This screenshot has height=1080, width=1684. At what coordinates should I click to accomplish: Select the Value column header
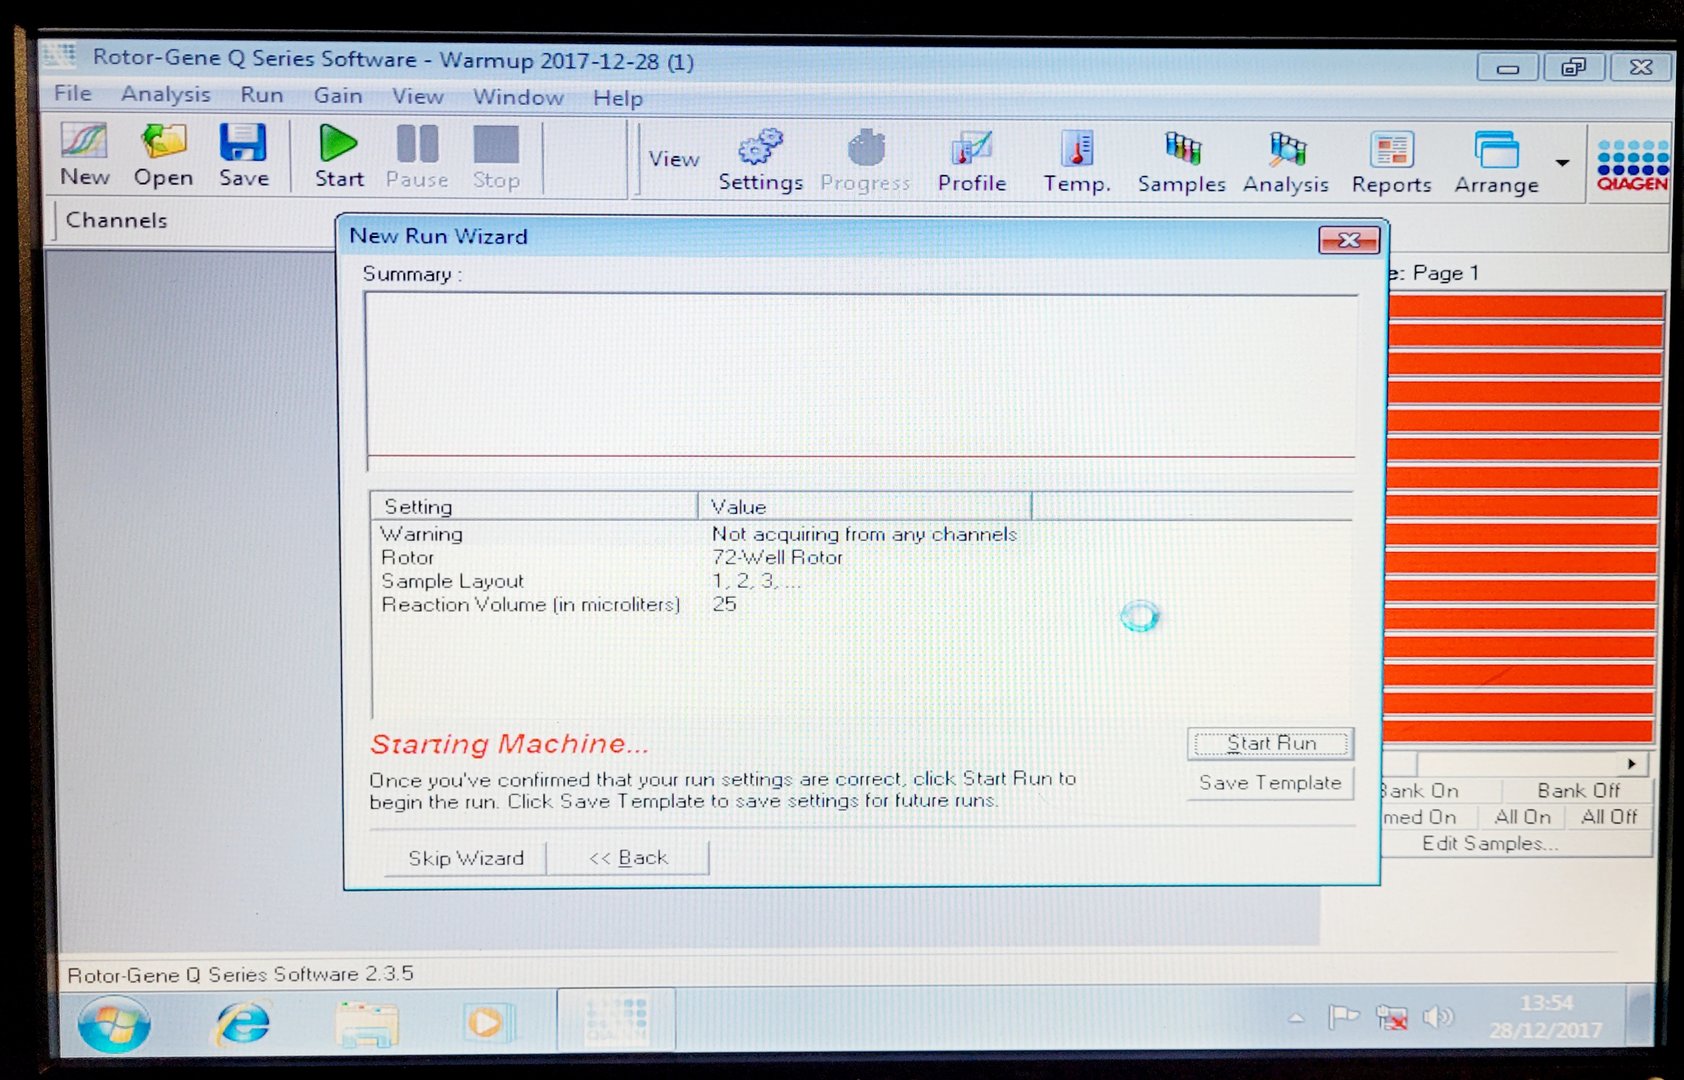pos(865,506)
